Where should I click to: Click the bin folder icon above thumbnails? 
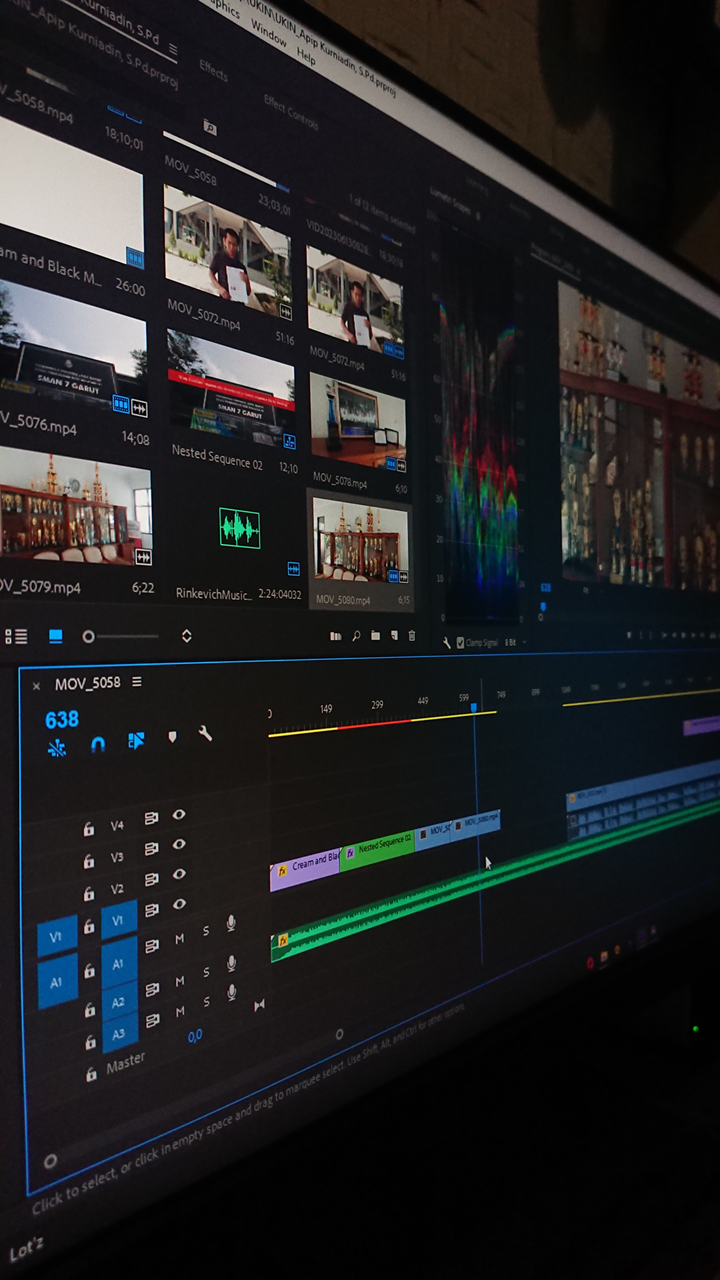tap(210, 126)
